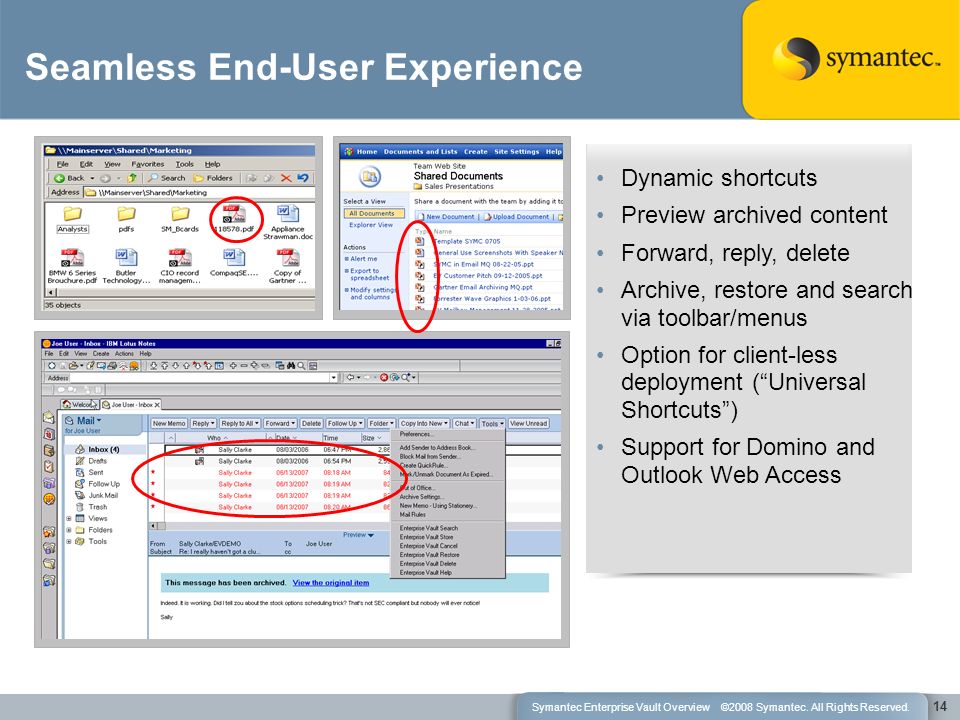Open the Trash folder in Lotus Notes

tap(91, 507)
